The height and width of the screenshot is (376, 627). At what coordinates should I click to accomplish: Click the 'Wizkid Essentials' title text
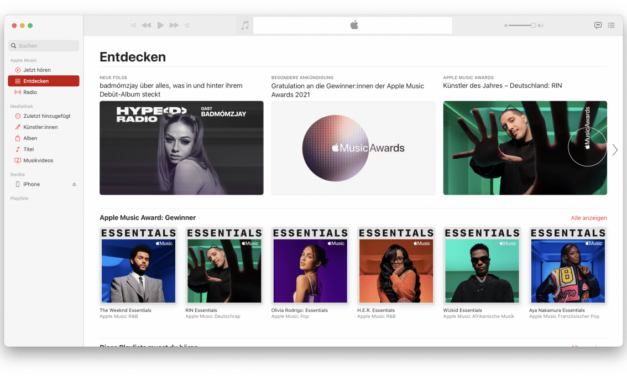coord(463,310)
